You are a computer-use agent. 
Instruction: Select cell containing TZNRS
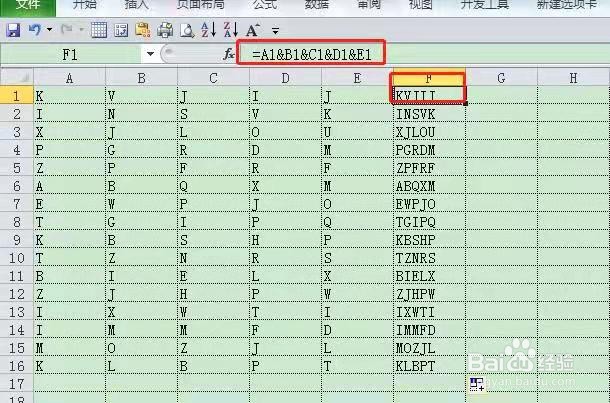429,258
